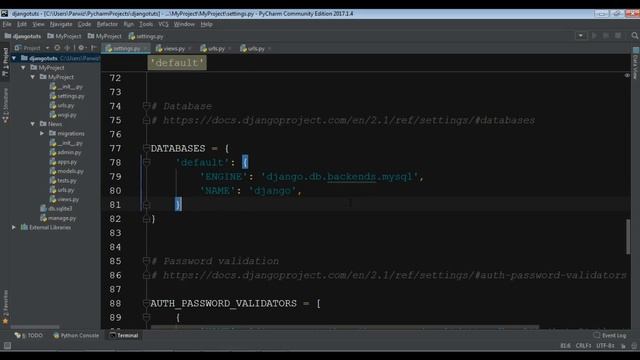
Task: Open the Help menu
Action: coord(207,24)
